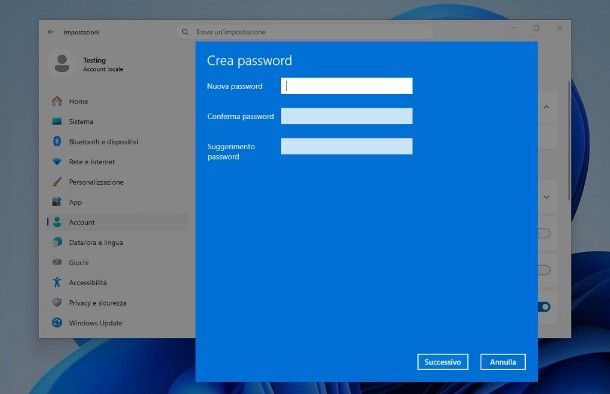Image resolution: width=610 pixels, height=394 pixels.
Task: Click the Data/ora e lingua globe icon
Action: coord(57,242)
